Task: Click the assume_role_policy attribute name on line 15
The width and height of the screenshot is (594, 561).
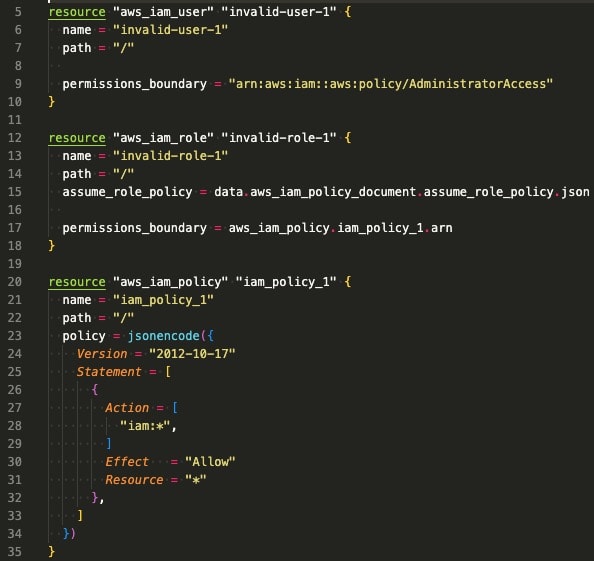Action: pyautogui.click(x=127, y=192)
